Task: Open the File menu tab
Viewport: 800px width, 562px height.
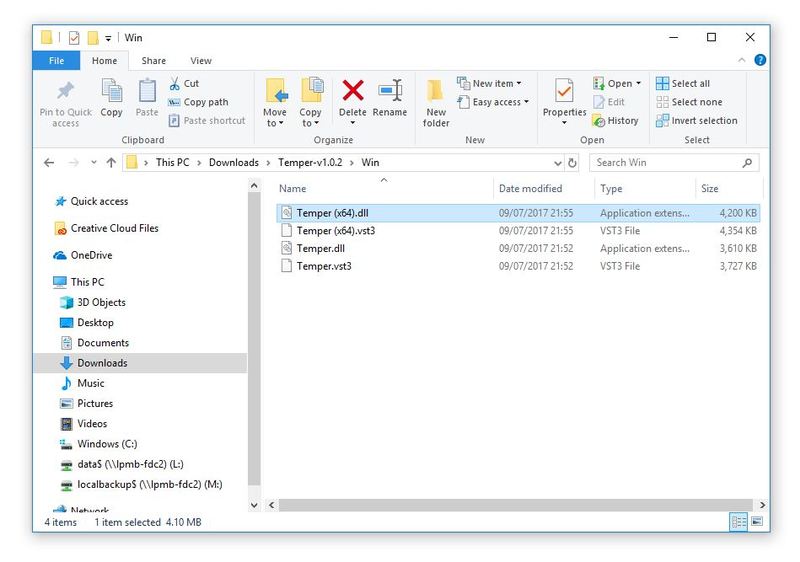Action: click(57, 61)
